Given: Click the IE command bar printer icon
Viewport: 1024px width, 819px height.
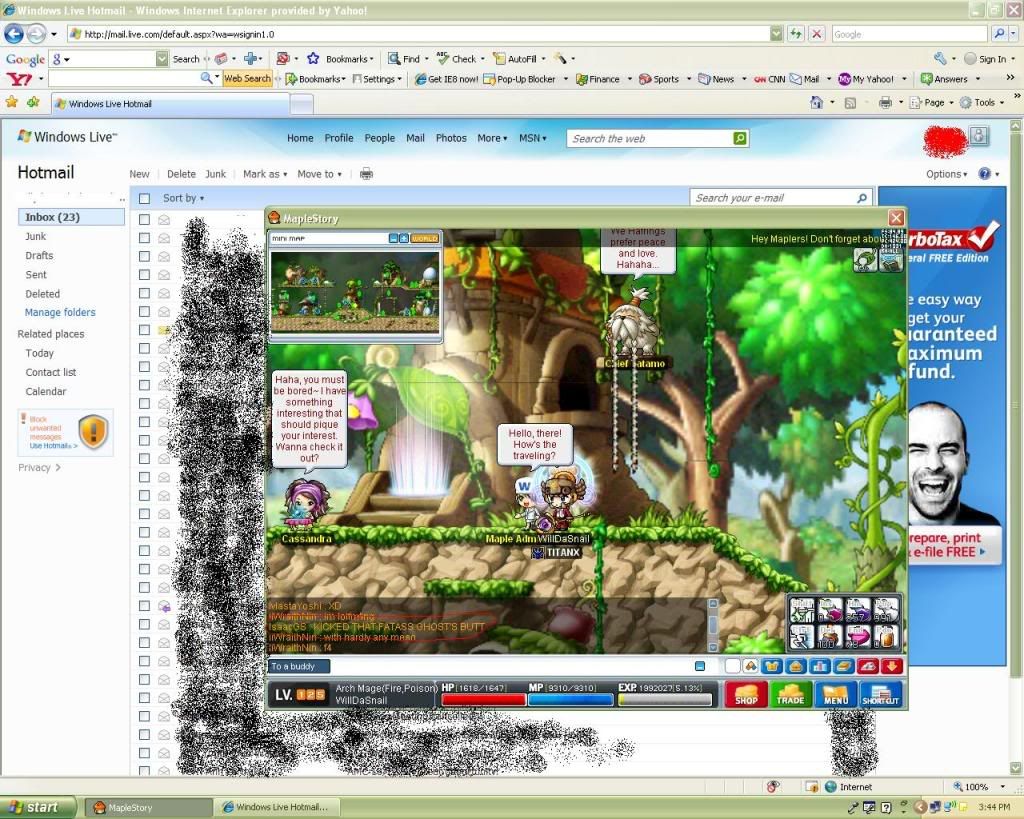Looking at the screenshot, I should 886,103.
